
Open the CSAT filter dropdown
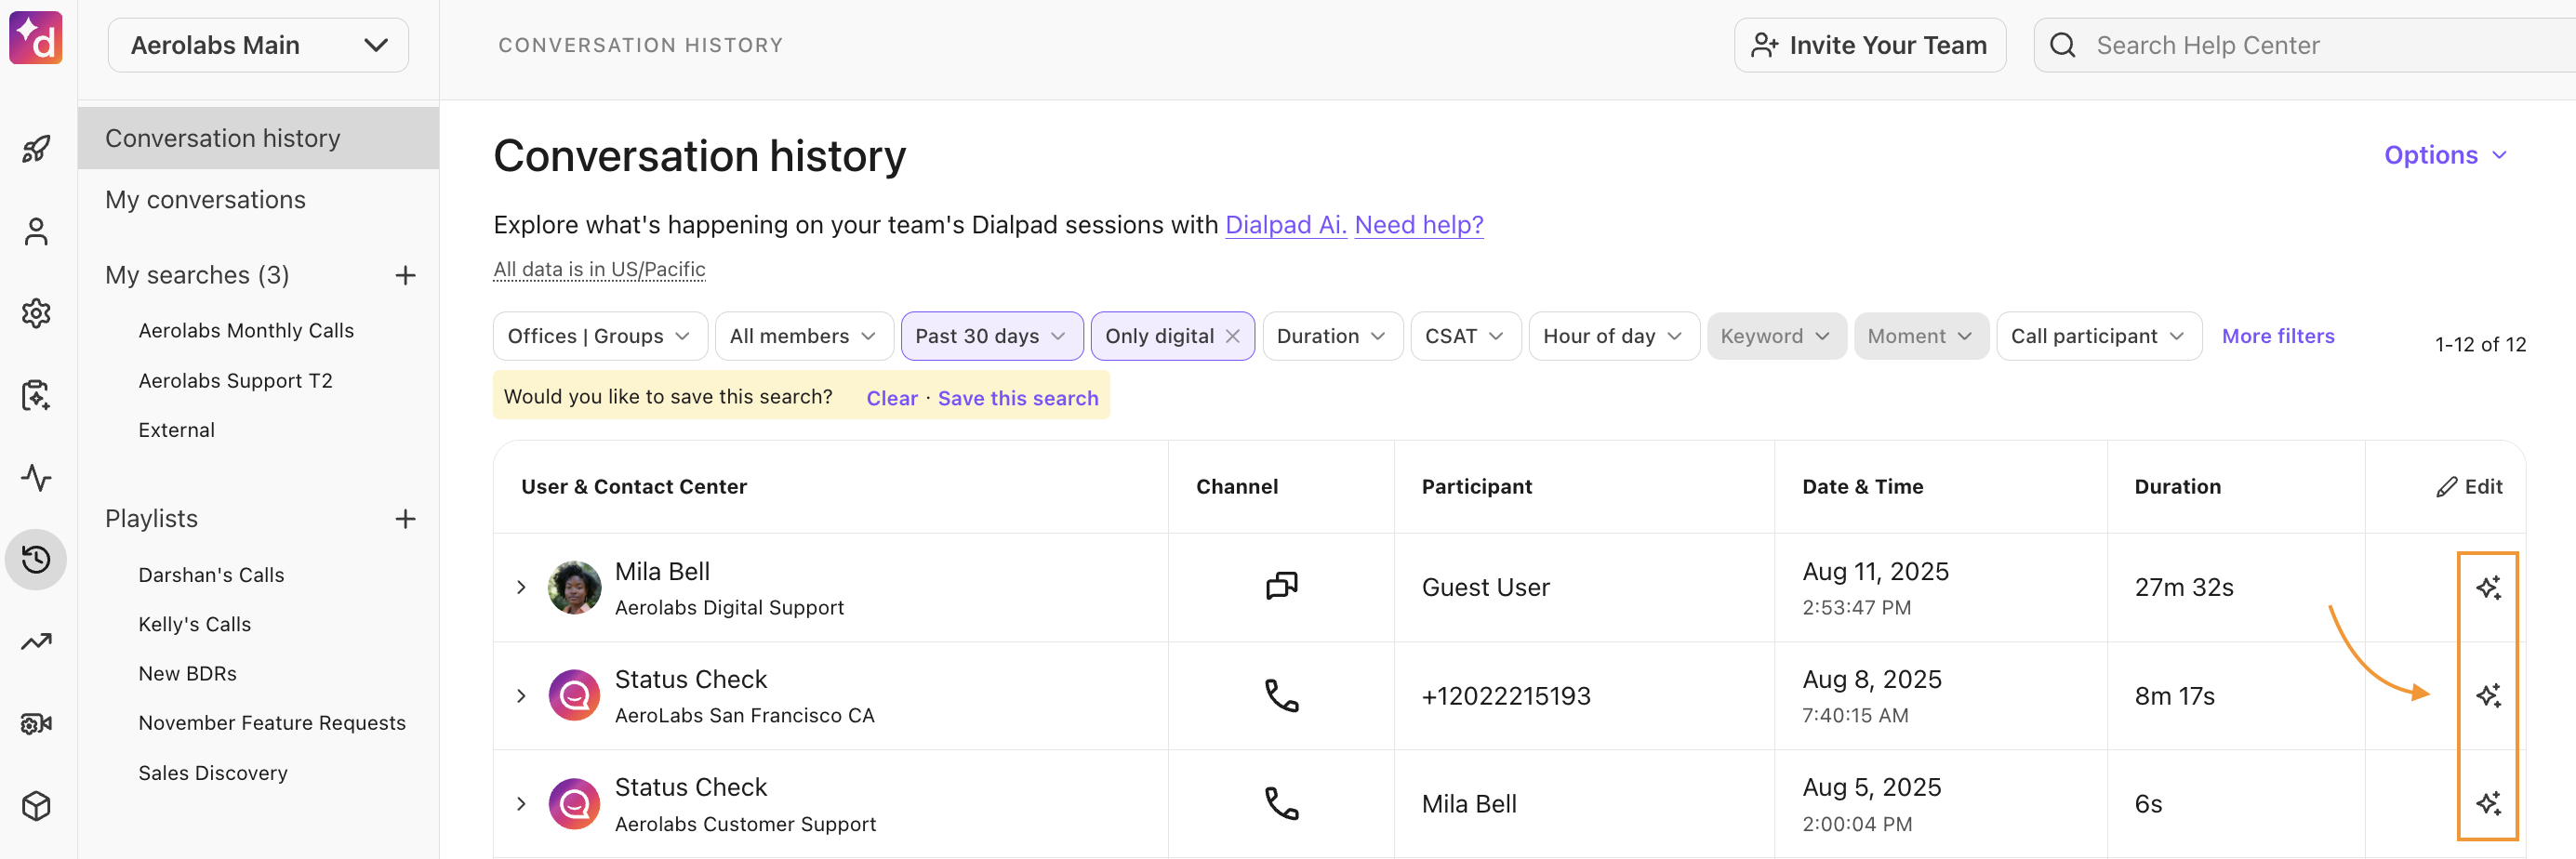tap(1465, 336)
